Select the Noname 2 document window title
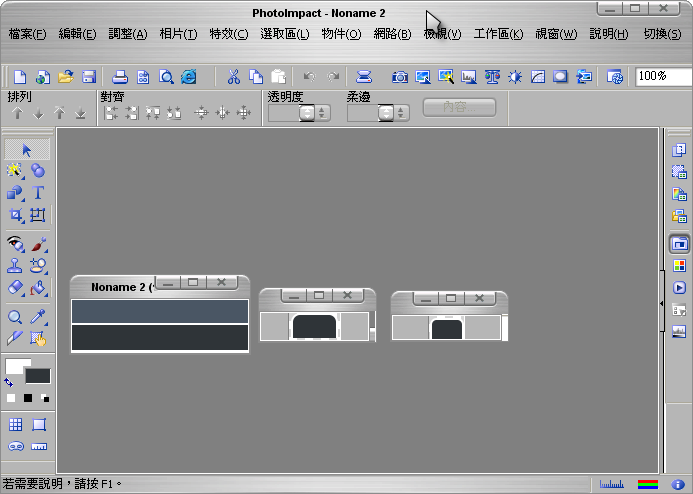Viewport: 693px width, 494px height. pos(122,287)
